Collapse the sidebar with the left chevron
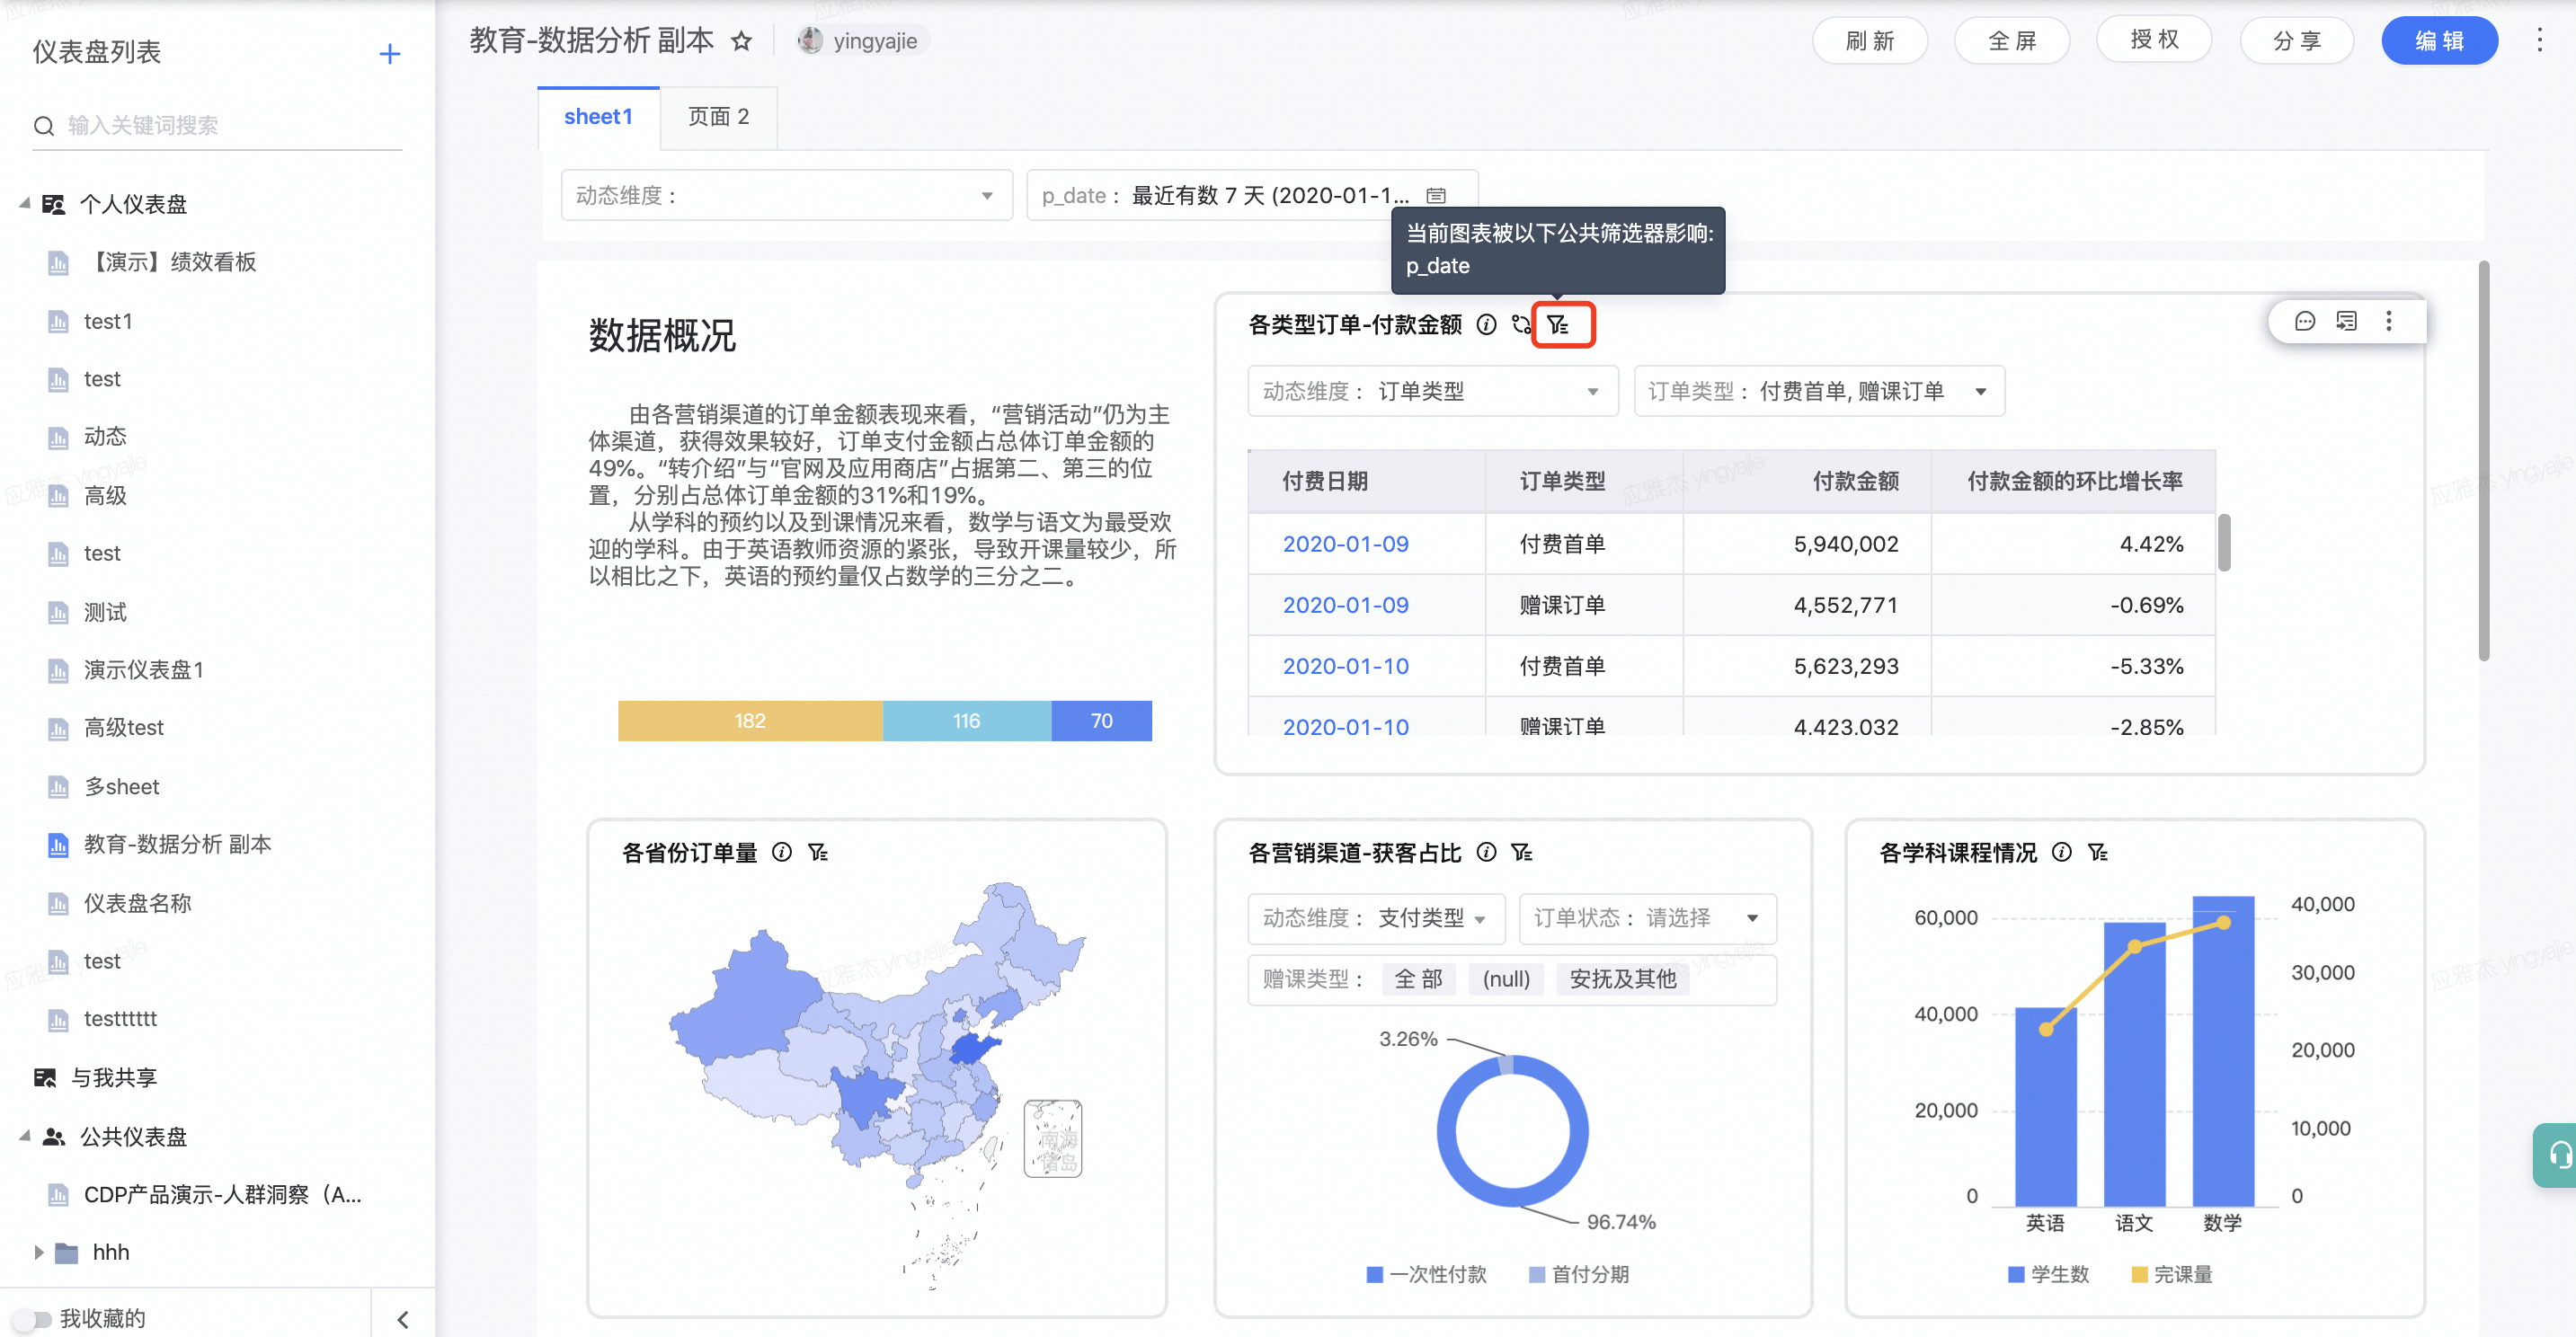The image size is (2576, 1337). [402, 1319]
